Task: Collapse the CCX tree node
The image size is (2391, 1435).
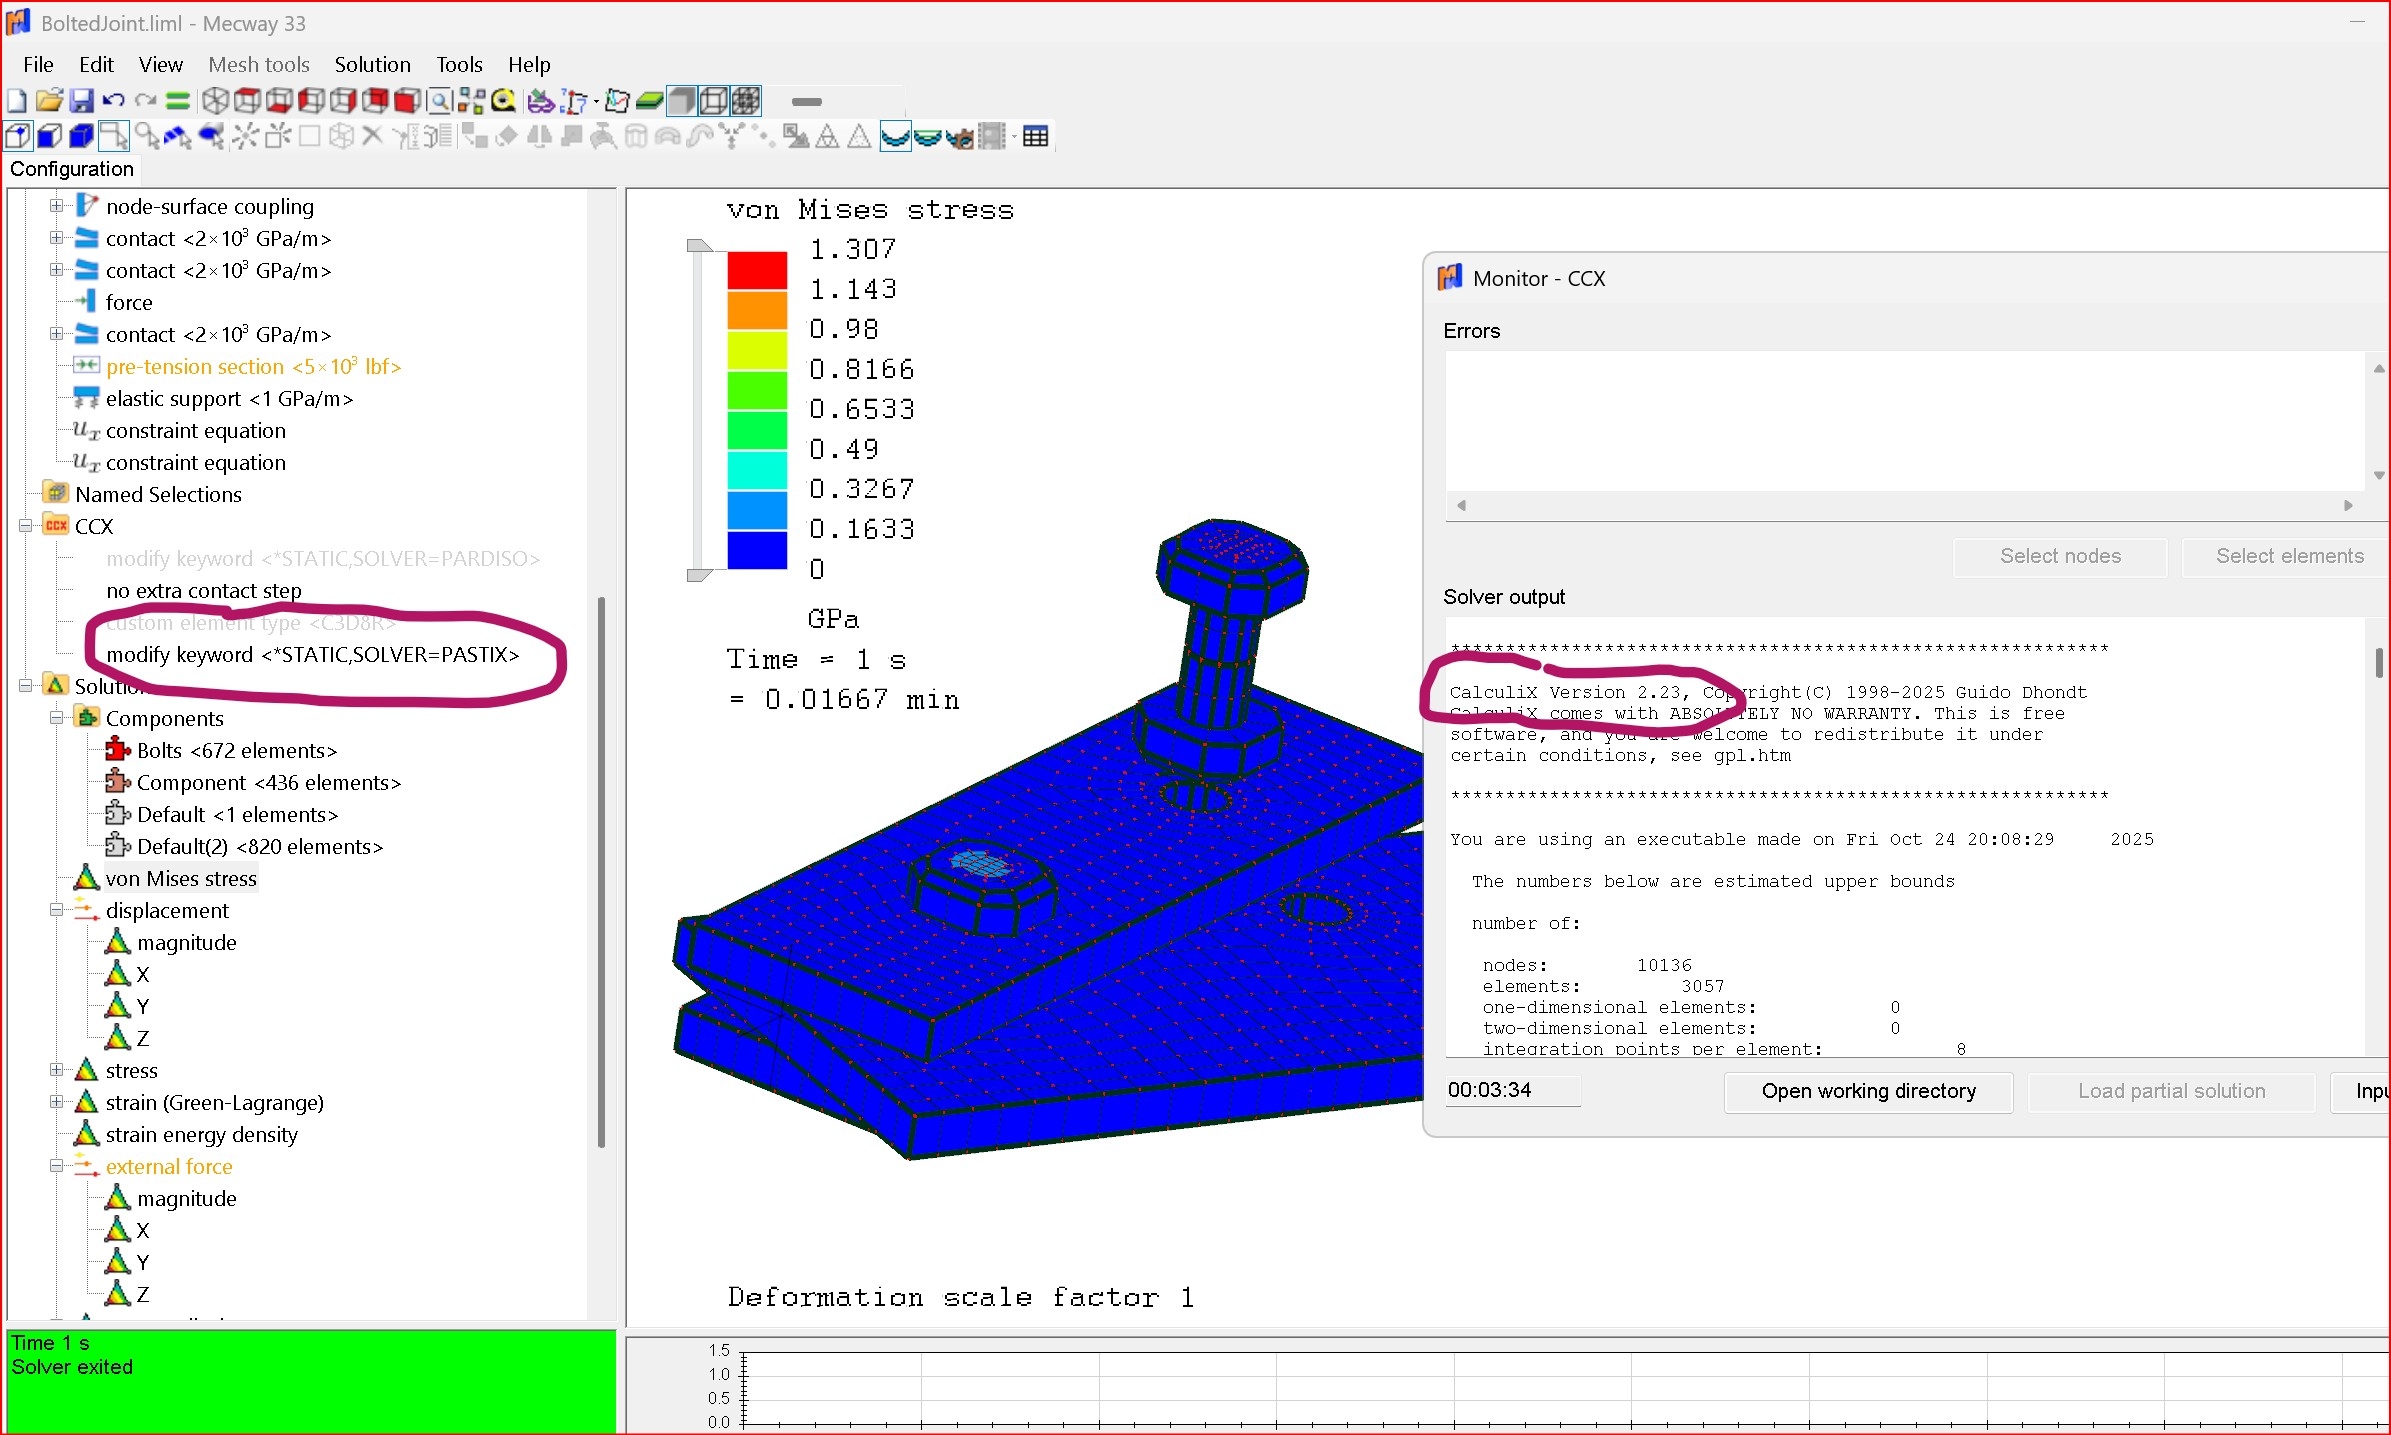Action: click(x=25, y=526)
